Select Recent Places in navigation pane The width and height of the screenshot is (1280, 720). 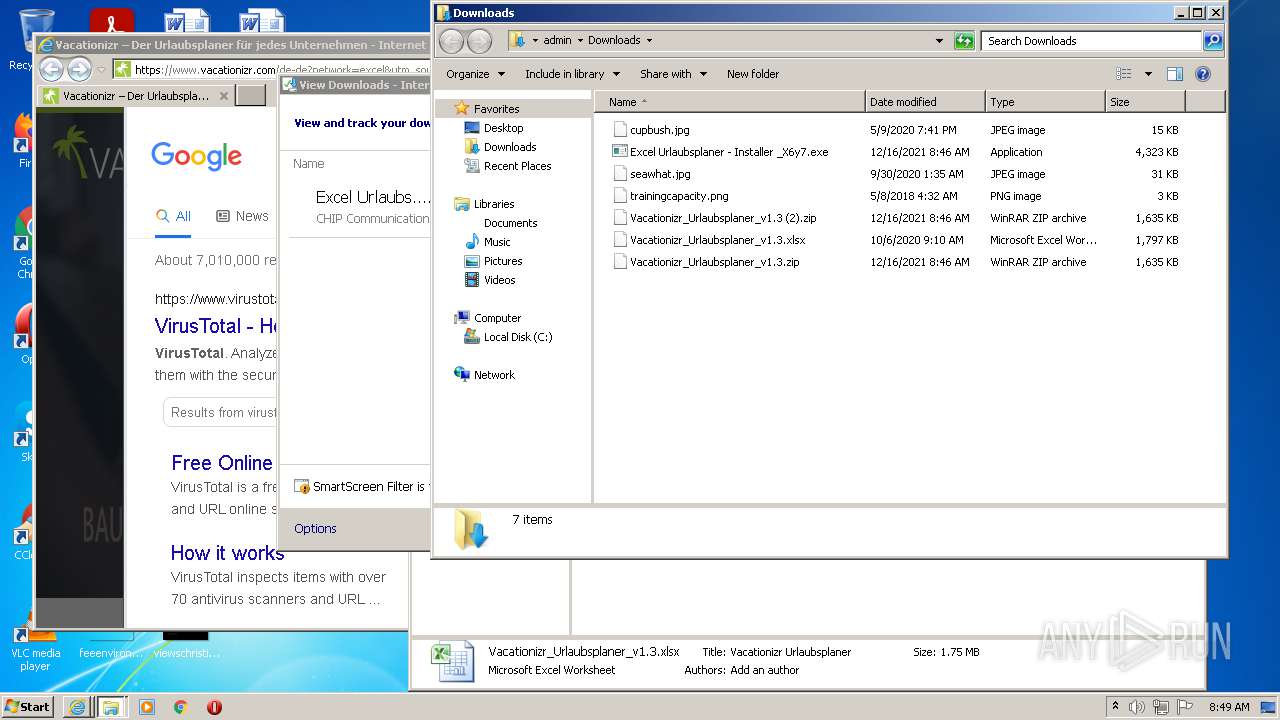pos(517,166)
